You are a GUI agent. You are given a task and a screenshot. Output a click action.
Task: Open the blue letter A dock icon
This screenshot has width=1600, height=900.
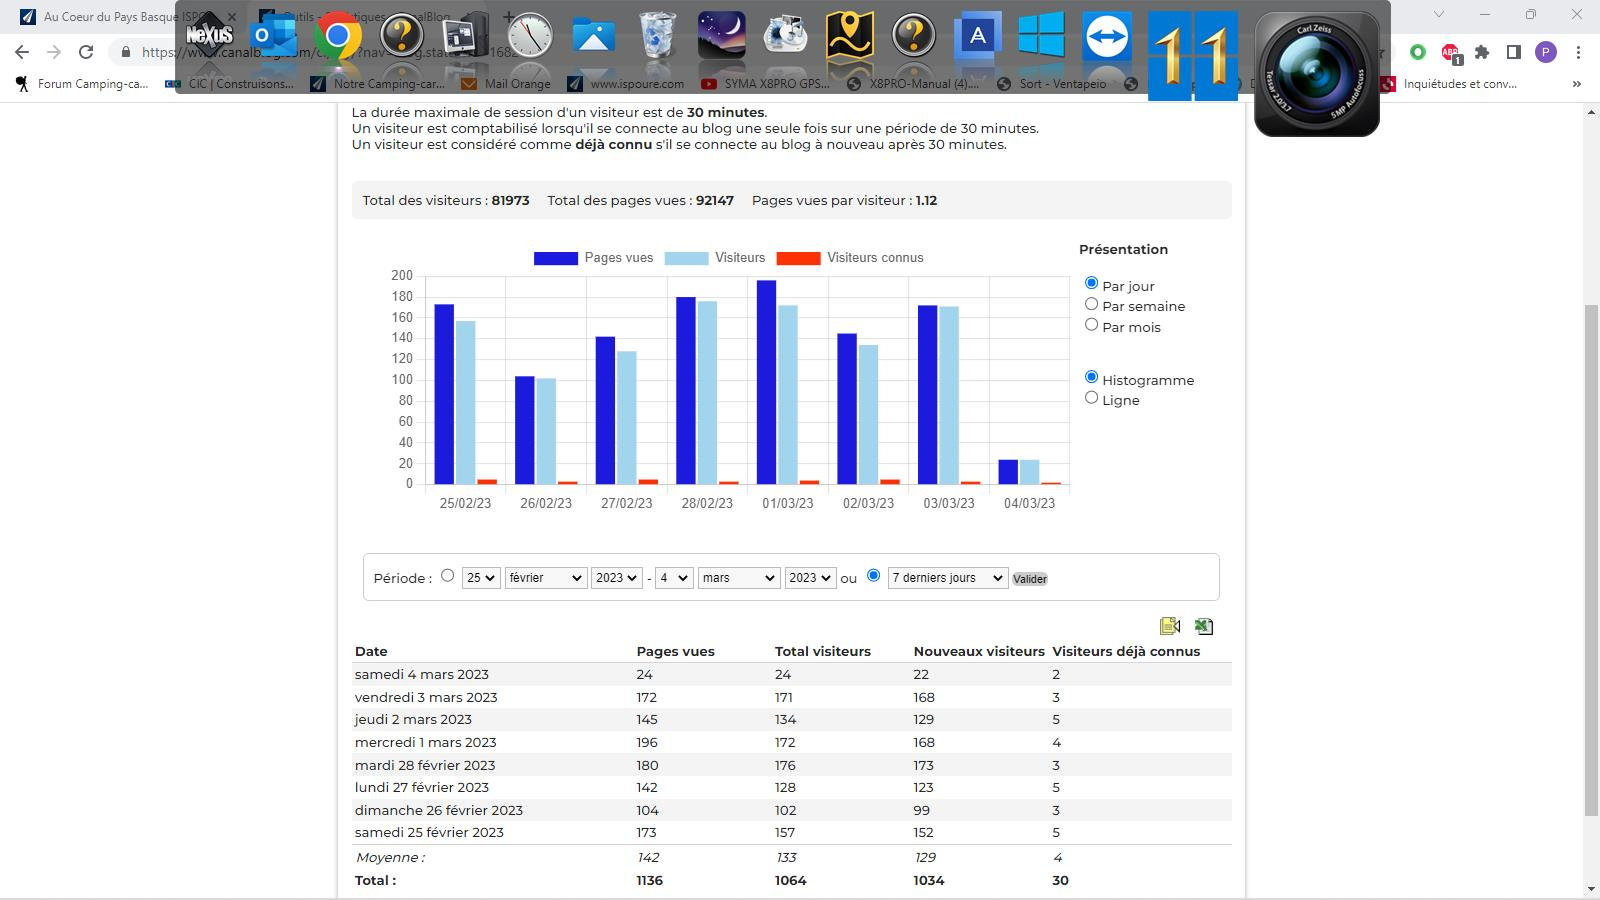(x=977, y=36)
